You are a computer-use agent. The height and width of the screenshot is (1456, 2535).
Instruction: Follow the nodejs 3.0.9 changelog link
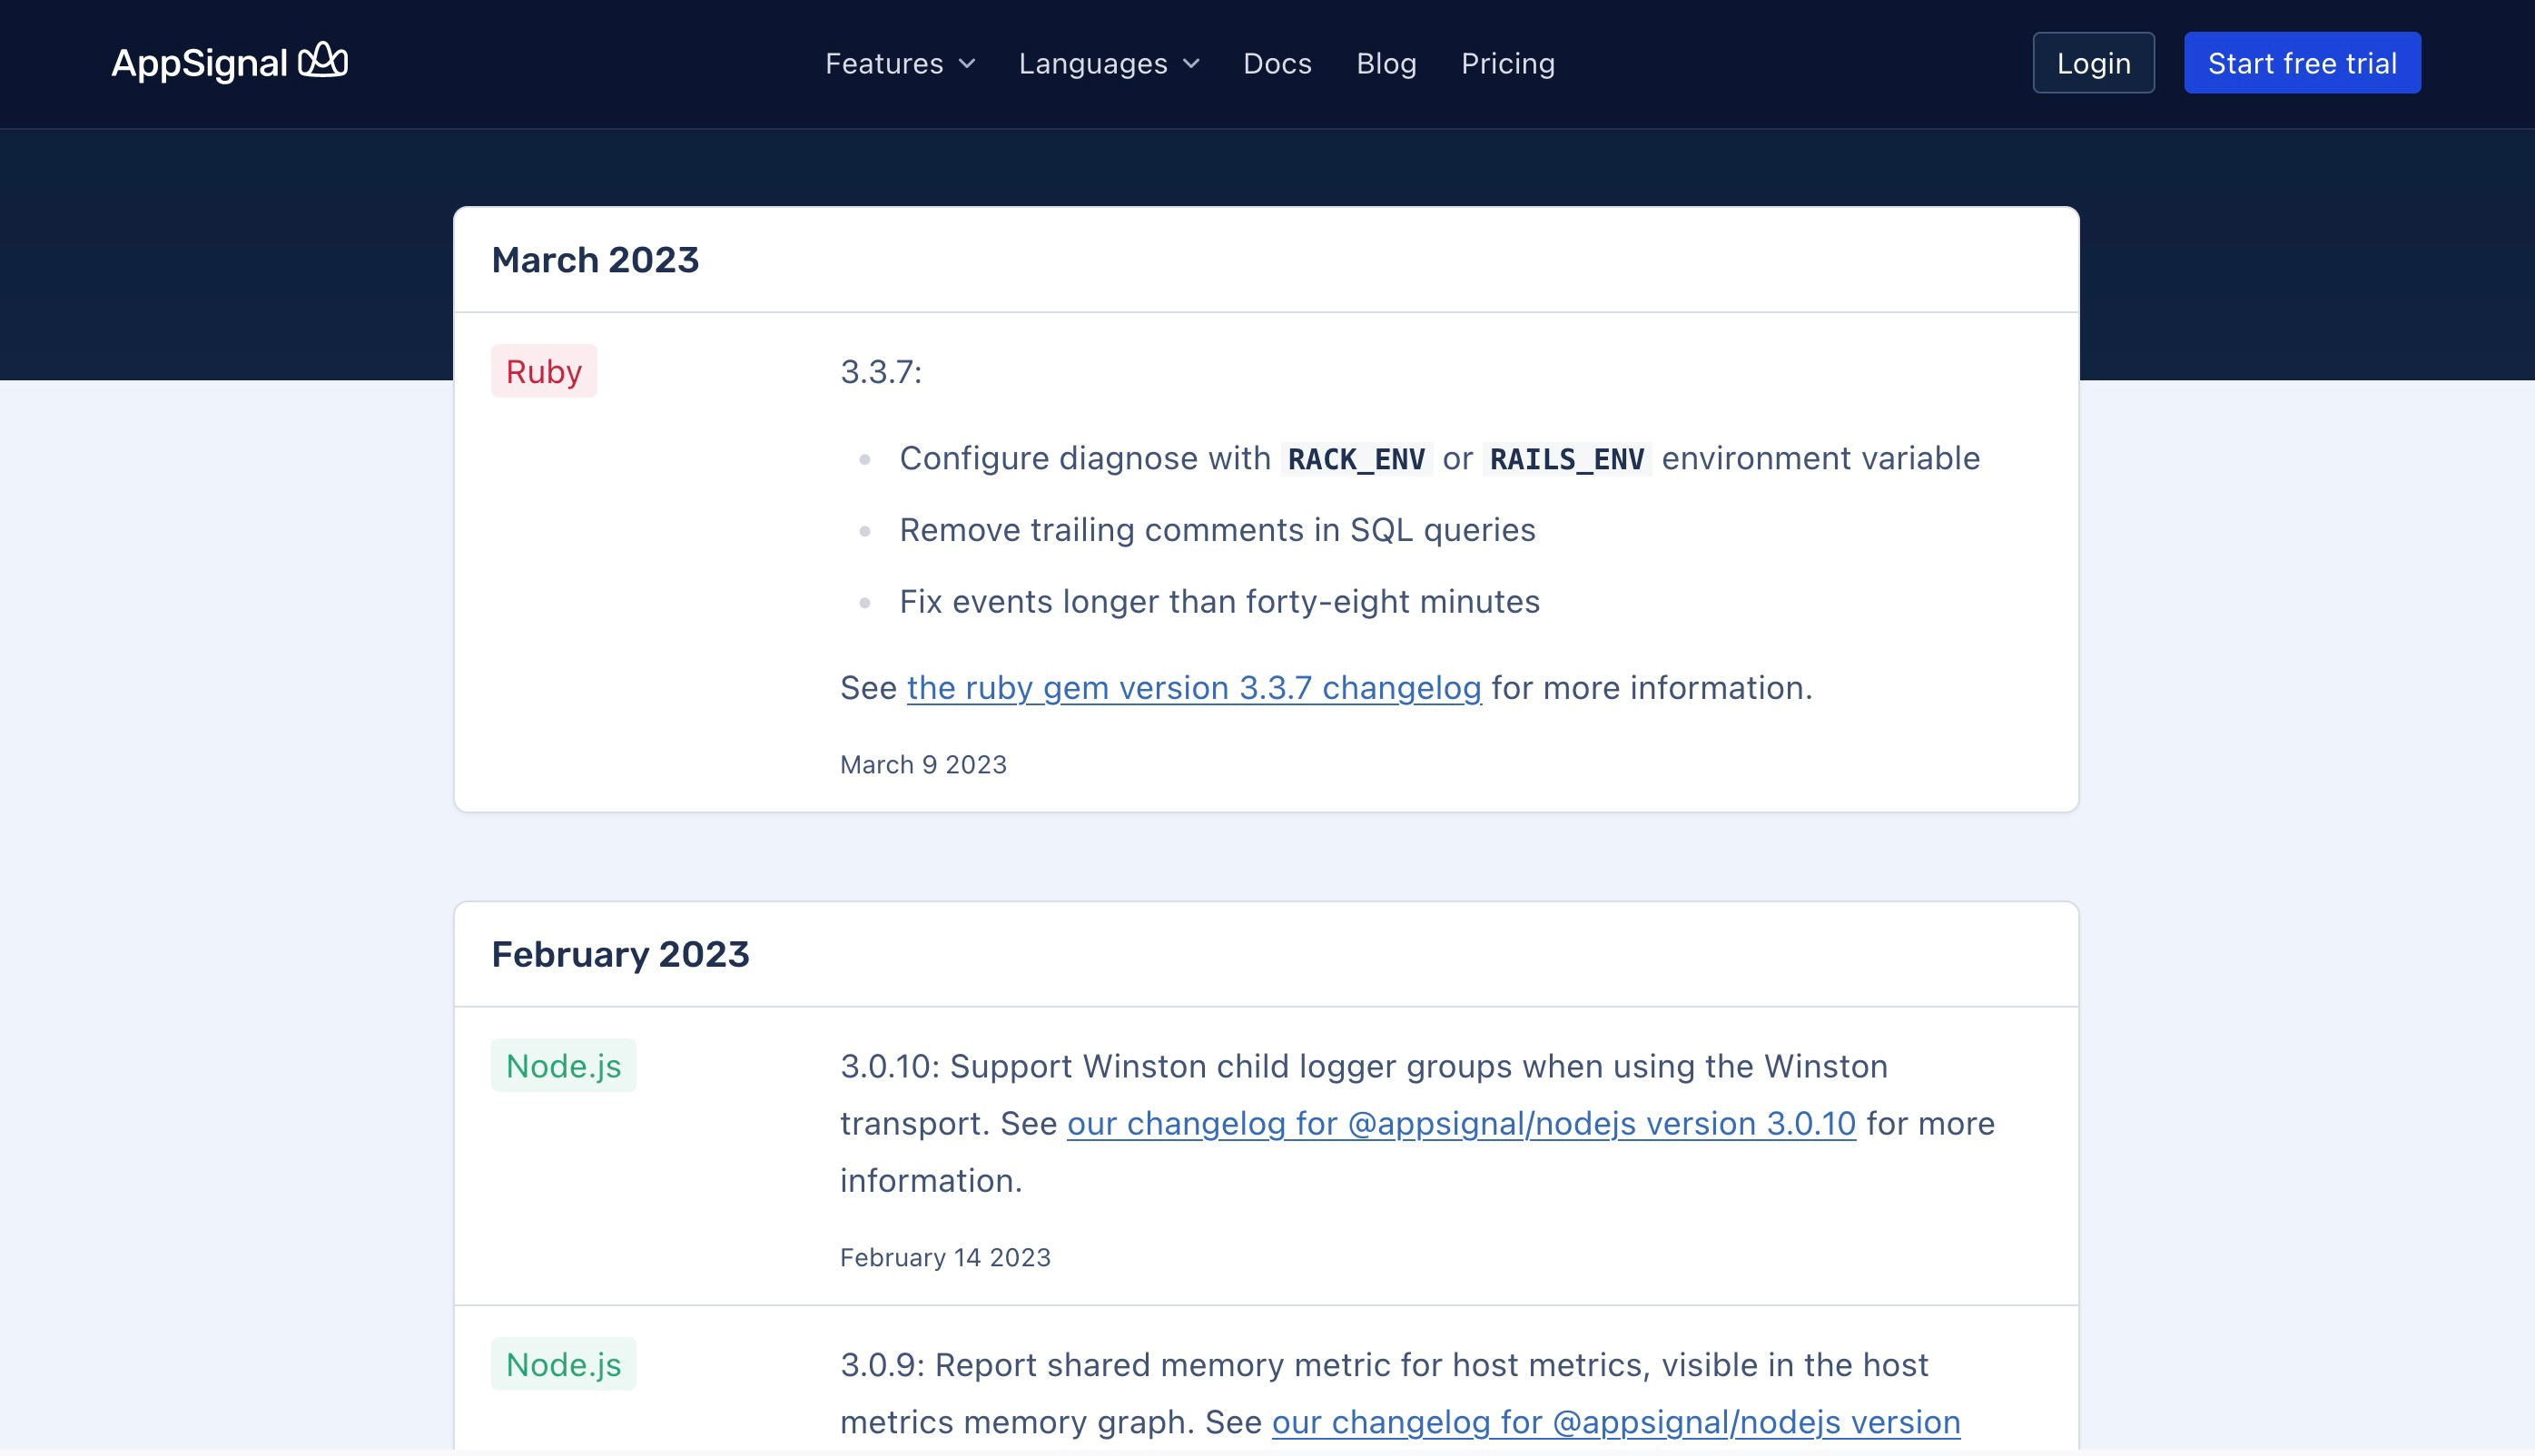(1615, 1421)
